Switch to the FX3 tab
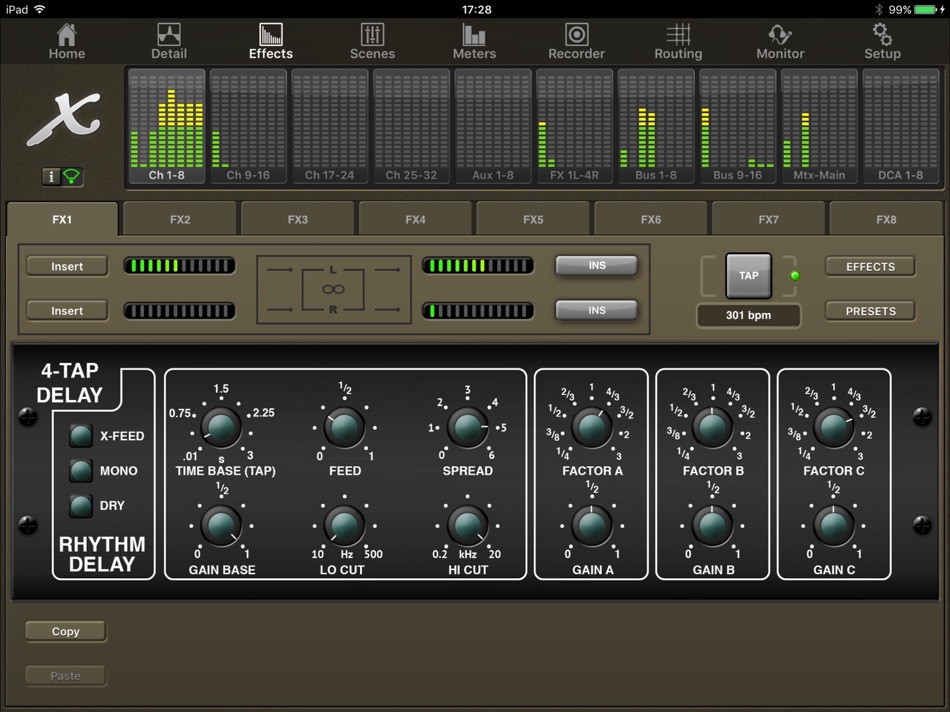The image size is (950, 712). pyautogui.click(x=297, y=218)
